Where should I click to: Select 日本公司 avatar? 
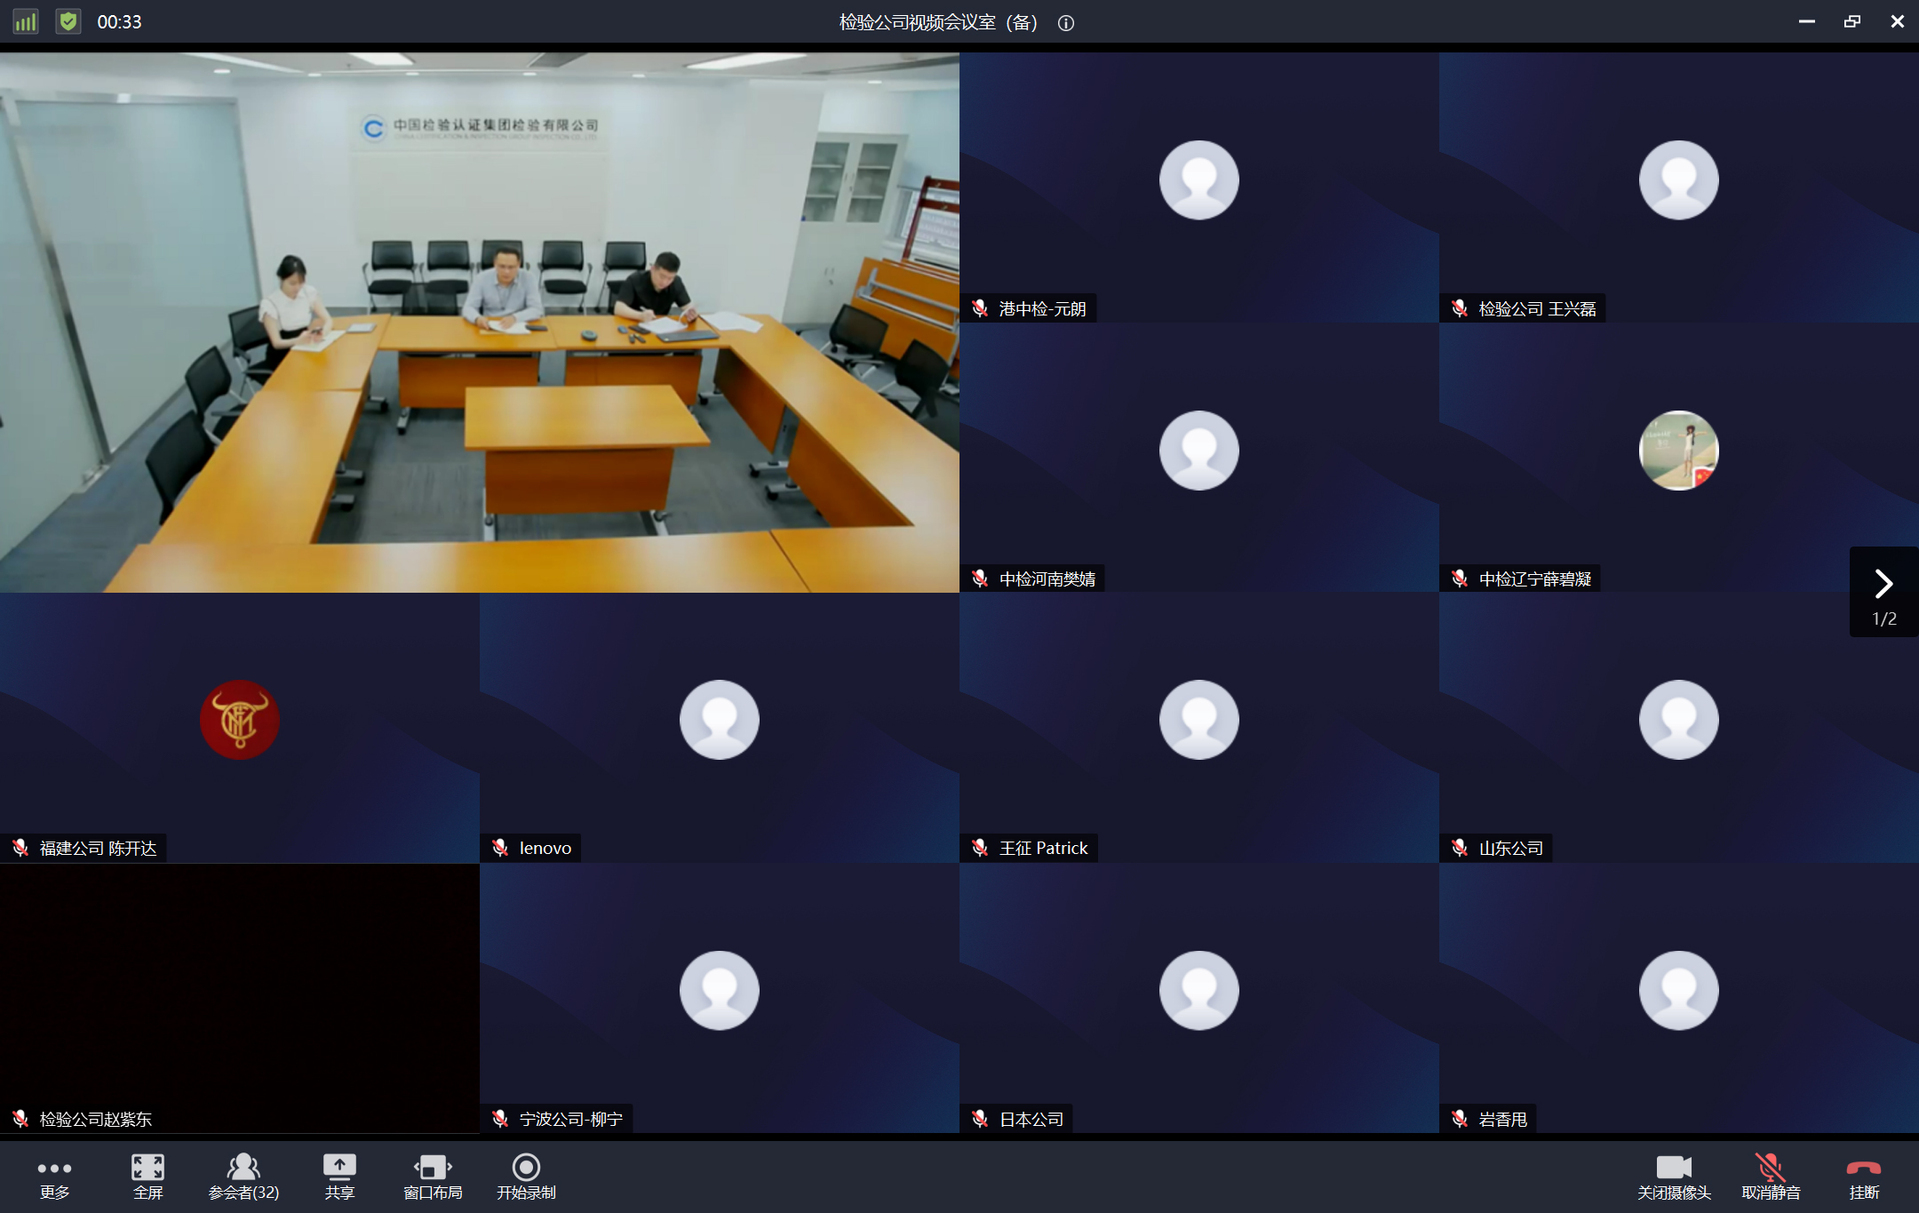tap(1199, 990)
